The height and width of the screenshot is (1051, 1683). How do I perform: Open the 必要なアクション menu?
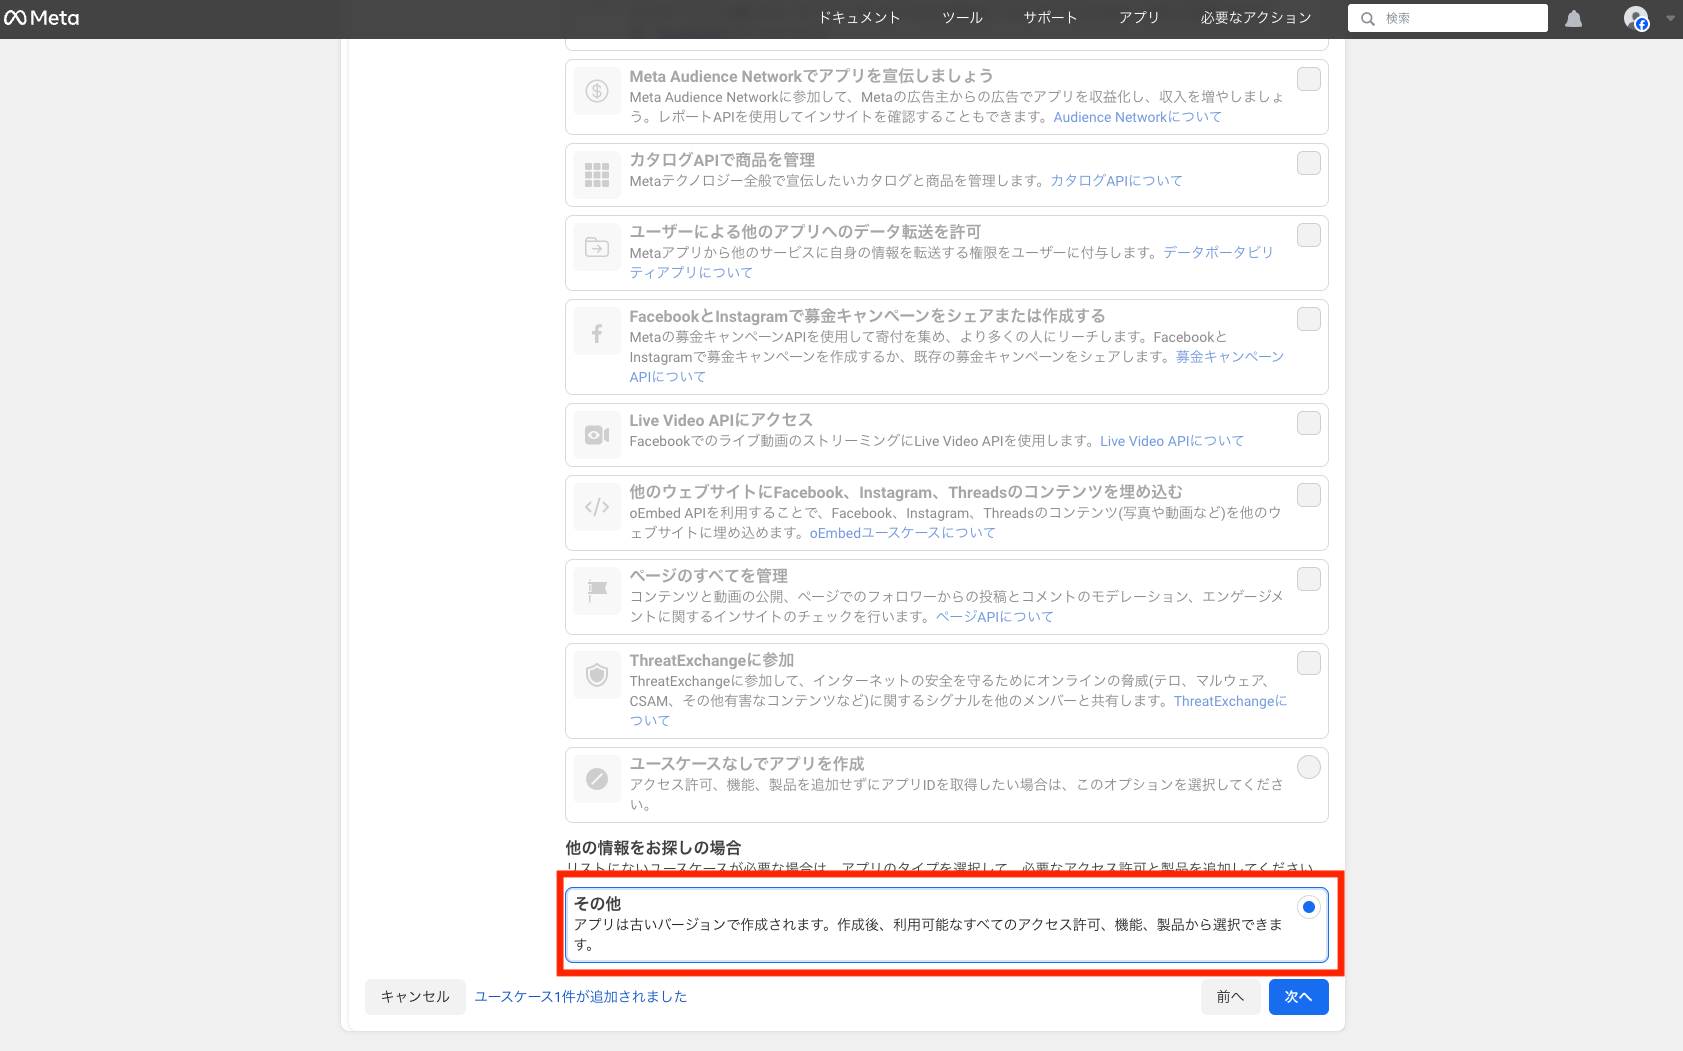pos(1256,17)
